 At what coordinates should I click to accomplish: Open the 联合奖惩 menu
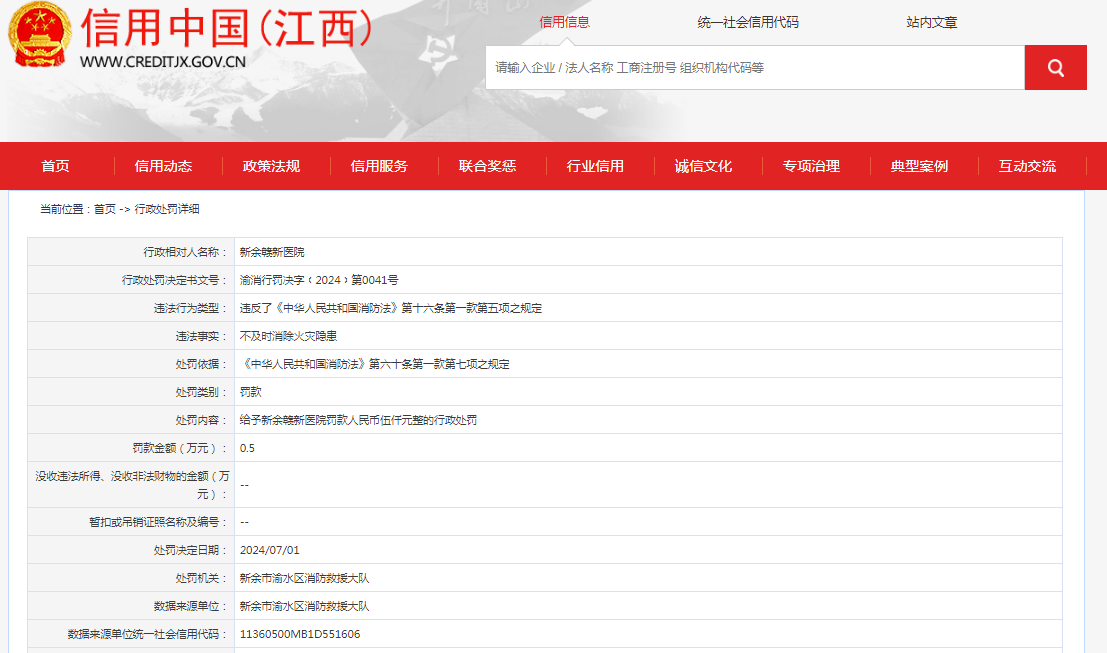pyautogui.click(x=487, y=166)
